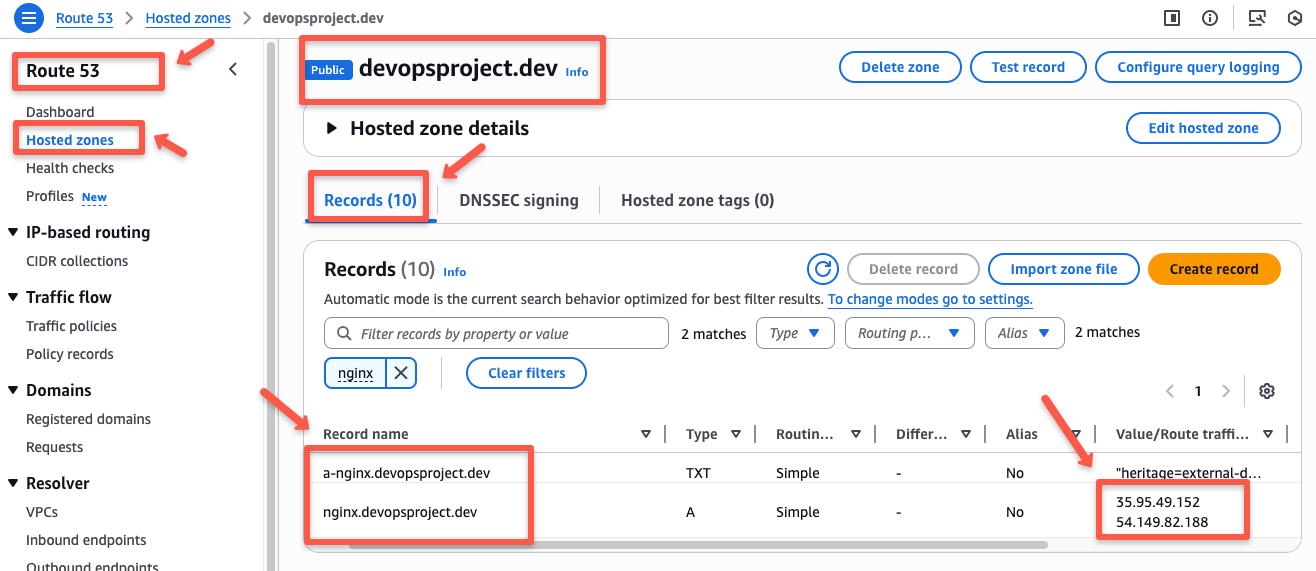Click the Route 53 sidebar title
This screenshot has height=571, width=1316.
coord(63,71)
